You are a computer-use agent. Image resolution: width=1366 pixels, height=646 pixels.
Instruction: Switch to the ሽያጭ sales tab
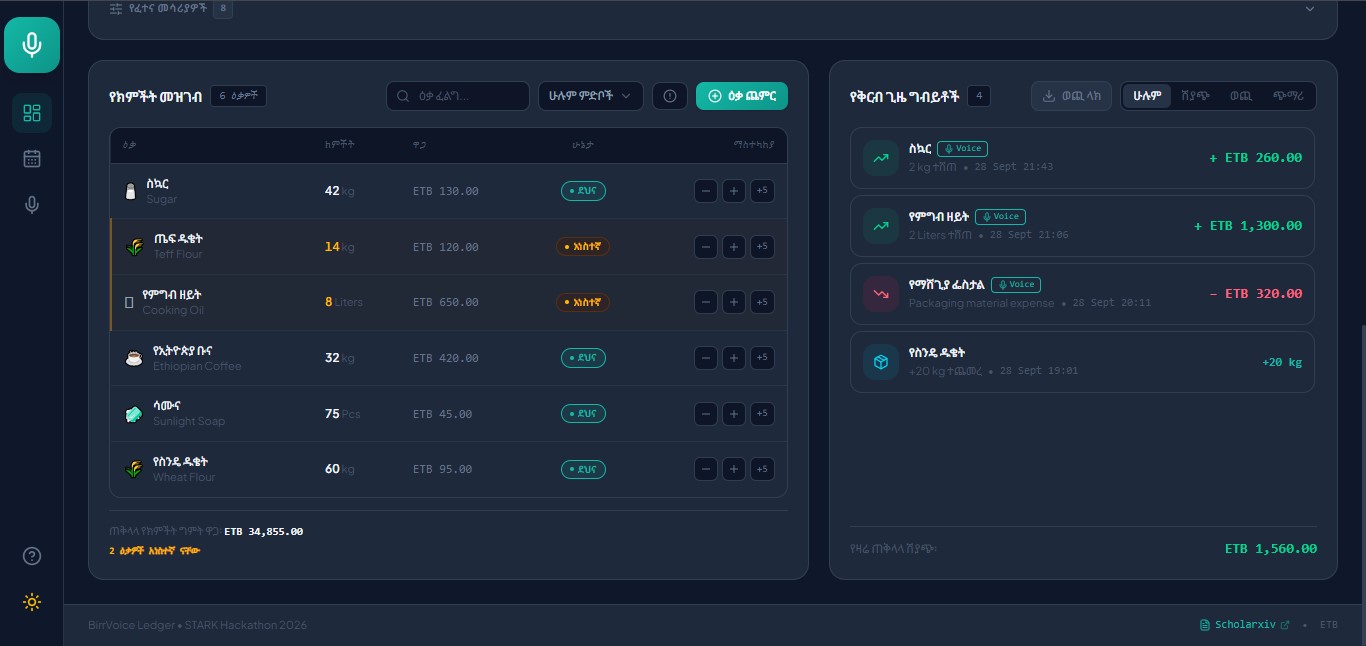[x=1194, y=96]
